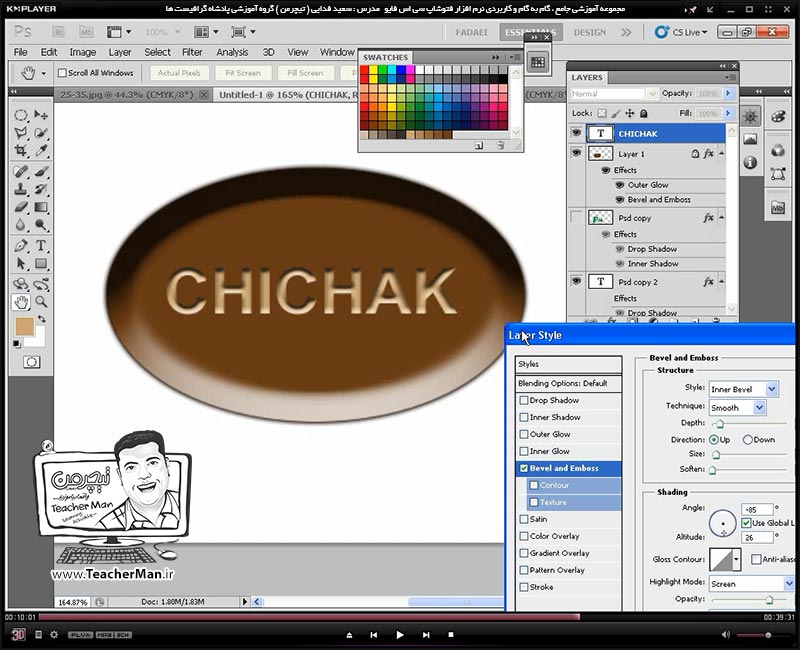The image size is (800, 650).
Task: Enable Contour checkbox
Action: pos(534,485)
